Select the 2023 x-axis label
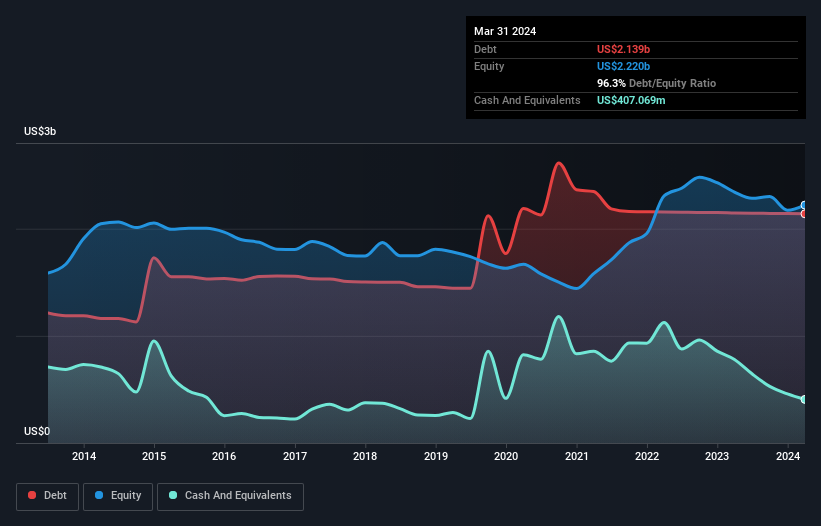This screenshot has width=821, height=526. (x=717, y=456)
